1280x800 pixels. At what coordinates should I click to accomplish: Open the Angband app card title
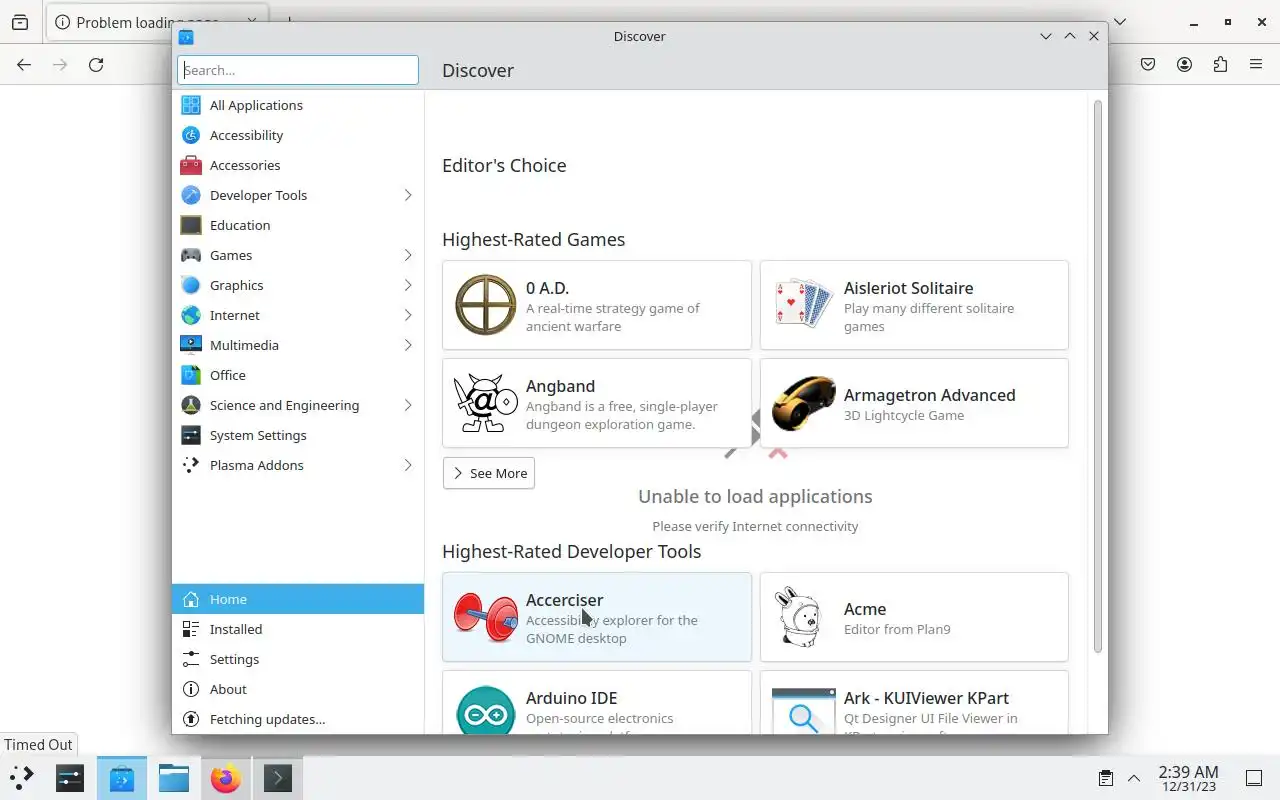click(x=560, y=386)
